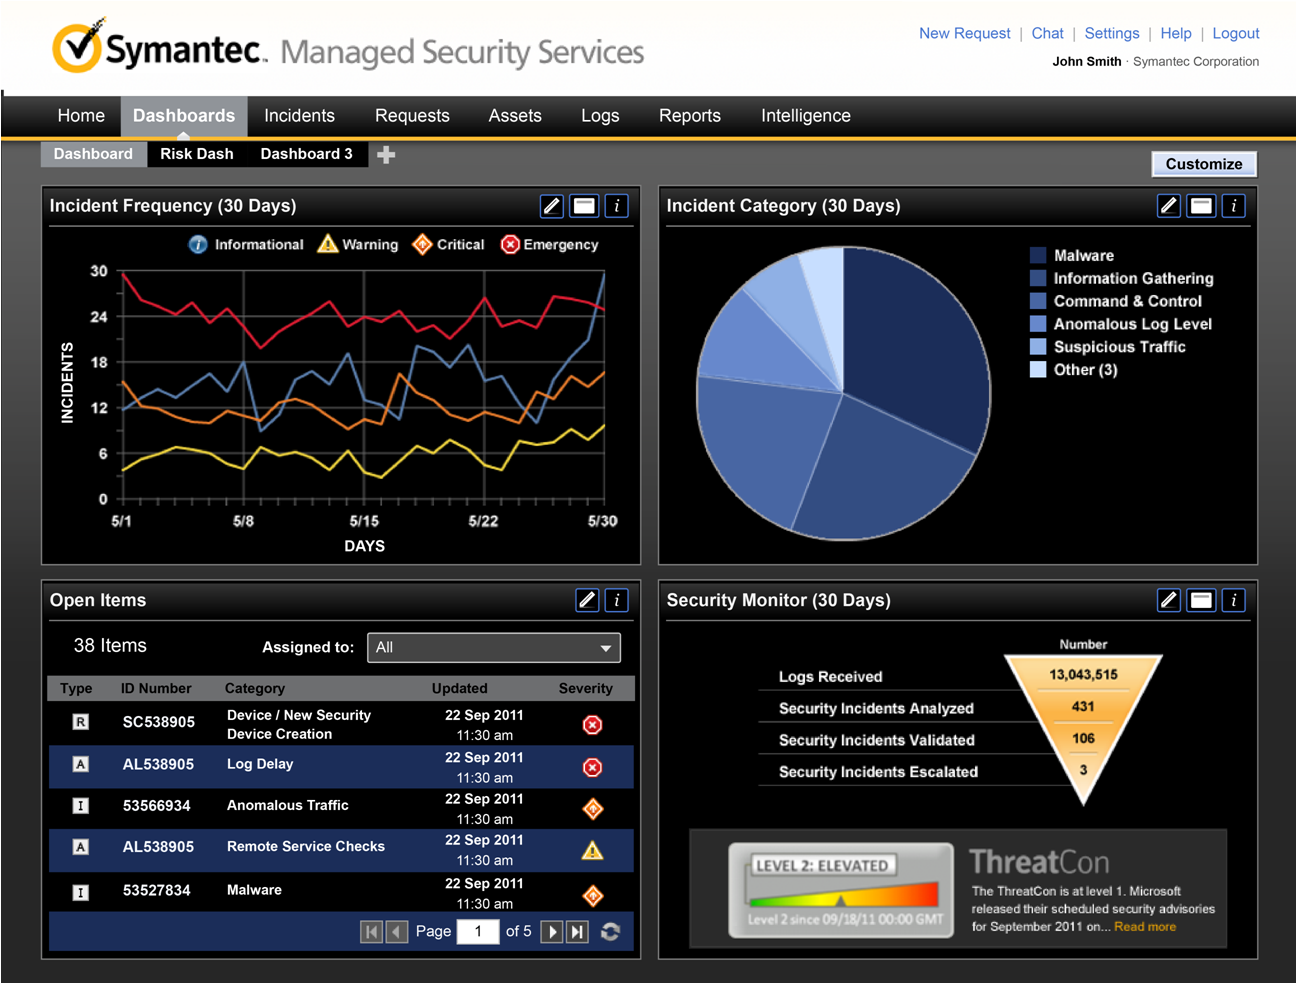
Task: Open the Help link
Action: click(1176, 33)
